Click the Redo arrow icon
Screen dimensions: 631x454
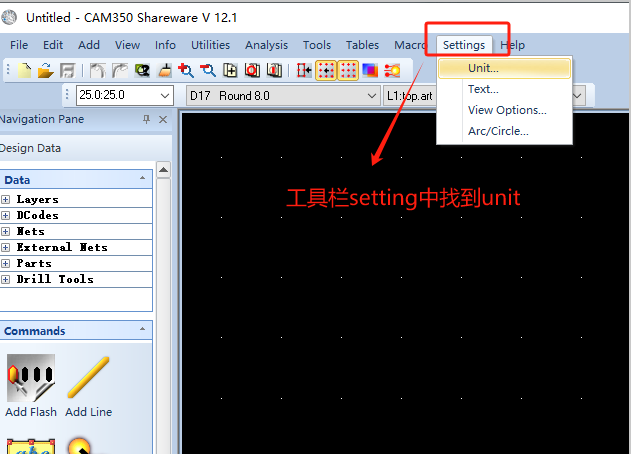pyautogui.click(x=120, y=70)
